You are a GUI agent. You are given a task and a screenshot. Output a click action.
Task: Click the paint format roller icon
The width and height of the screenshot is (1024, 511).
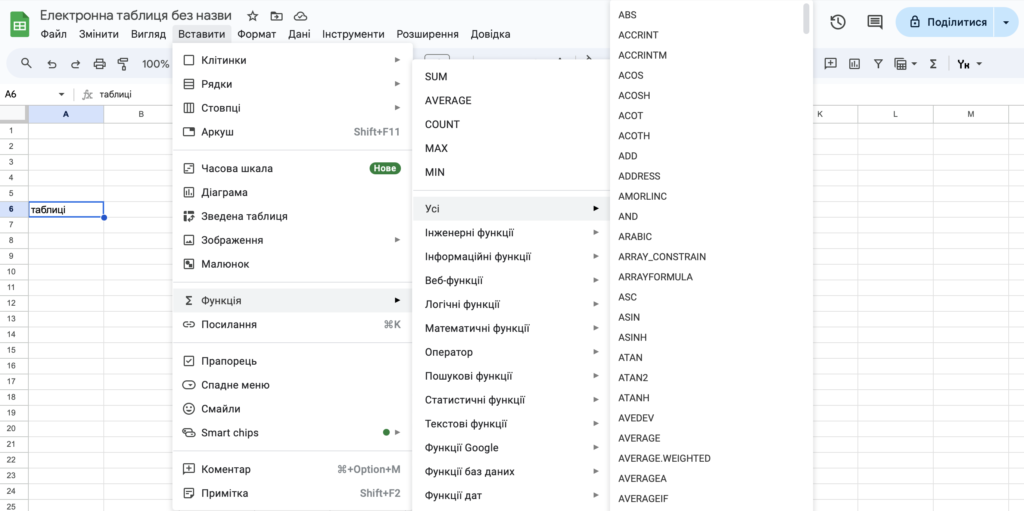point(123,63)
